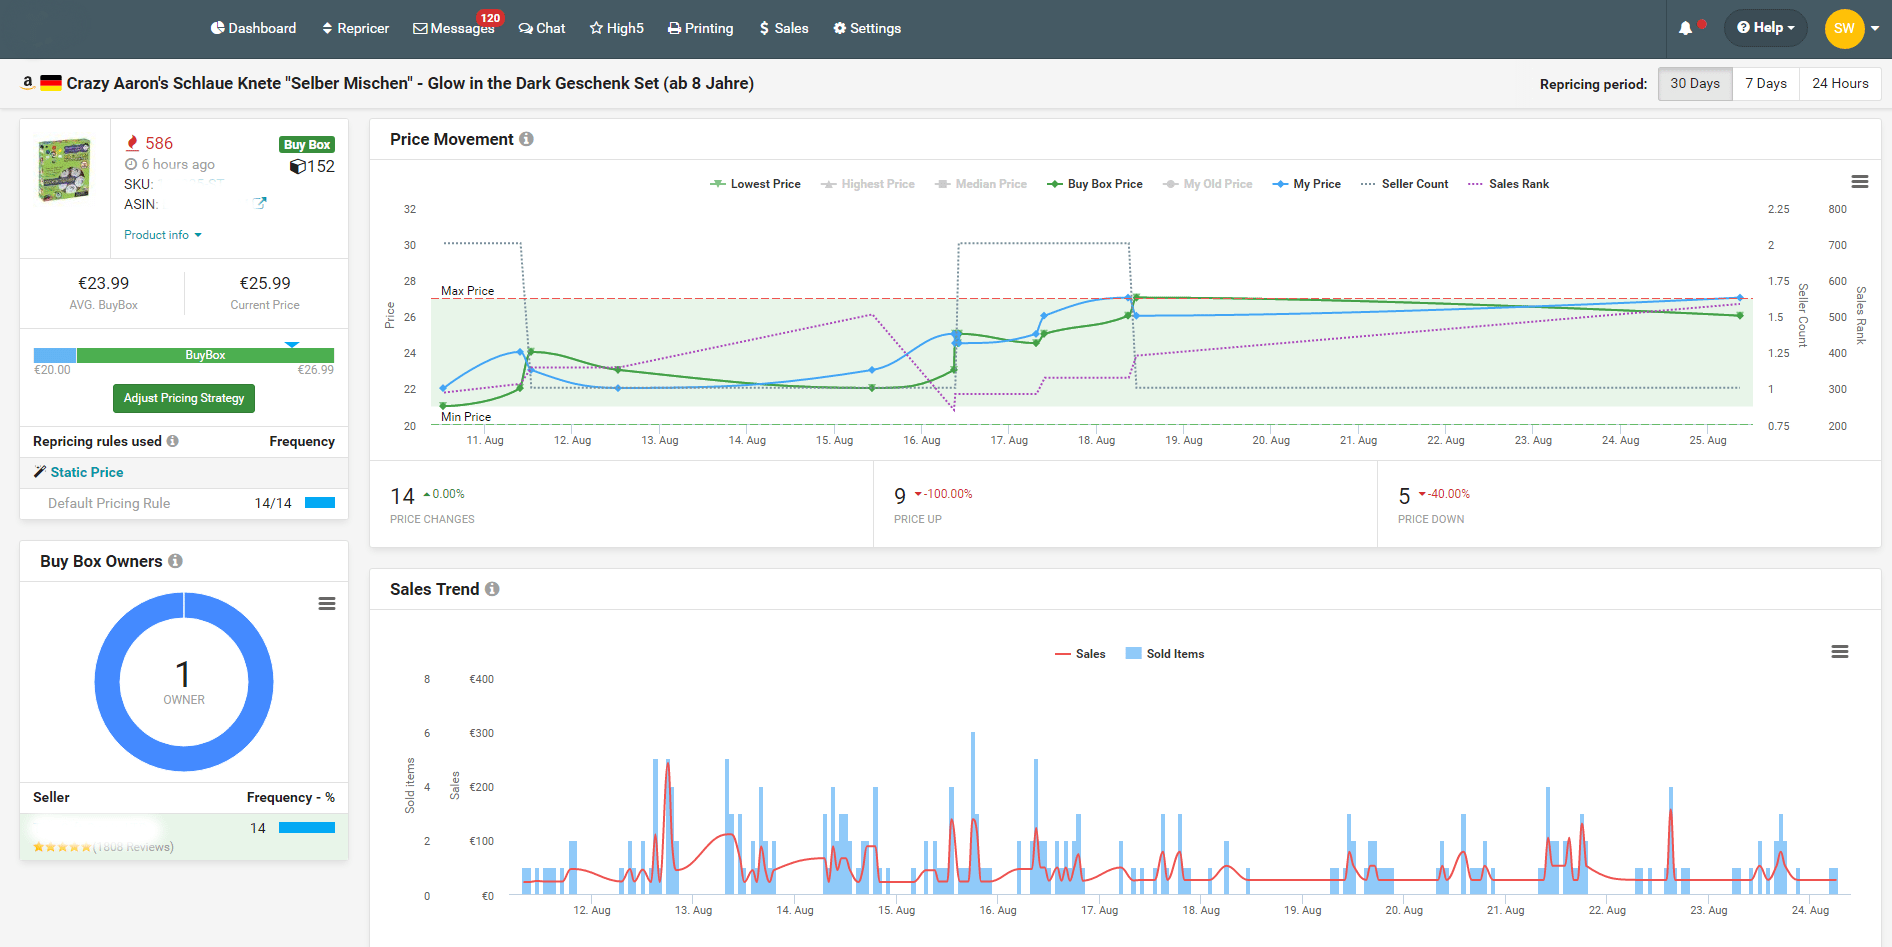Click the stock box icon beside 152
Viewport: 1892px width, 947px height.
(x=297, y=167)
